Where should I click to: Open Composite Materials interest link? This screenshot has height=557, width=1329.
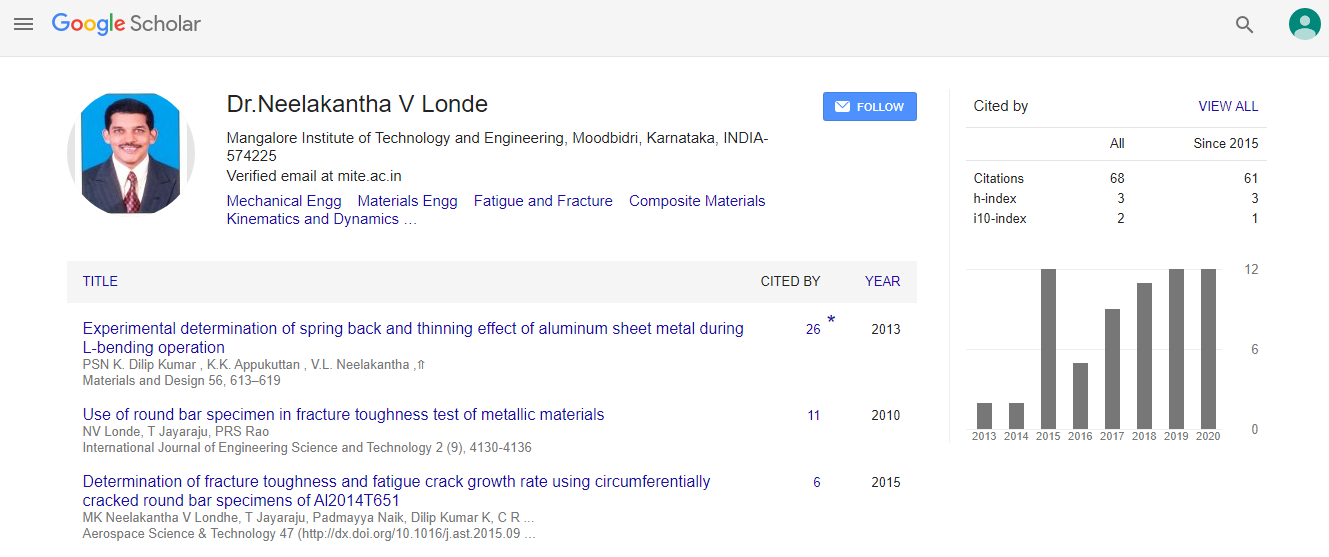[697, 201]
